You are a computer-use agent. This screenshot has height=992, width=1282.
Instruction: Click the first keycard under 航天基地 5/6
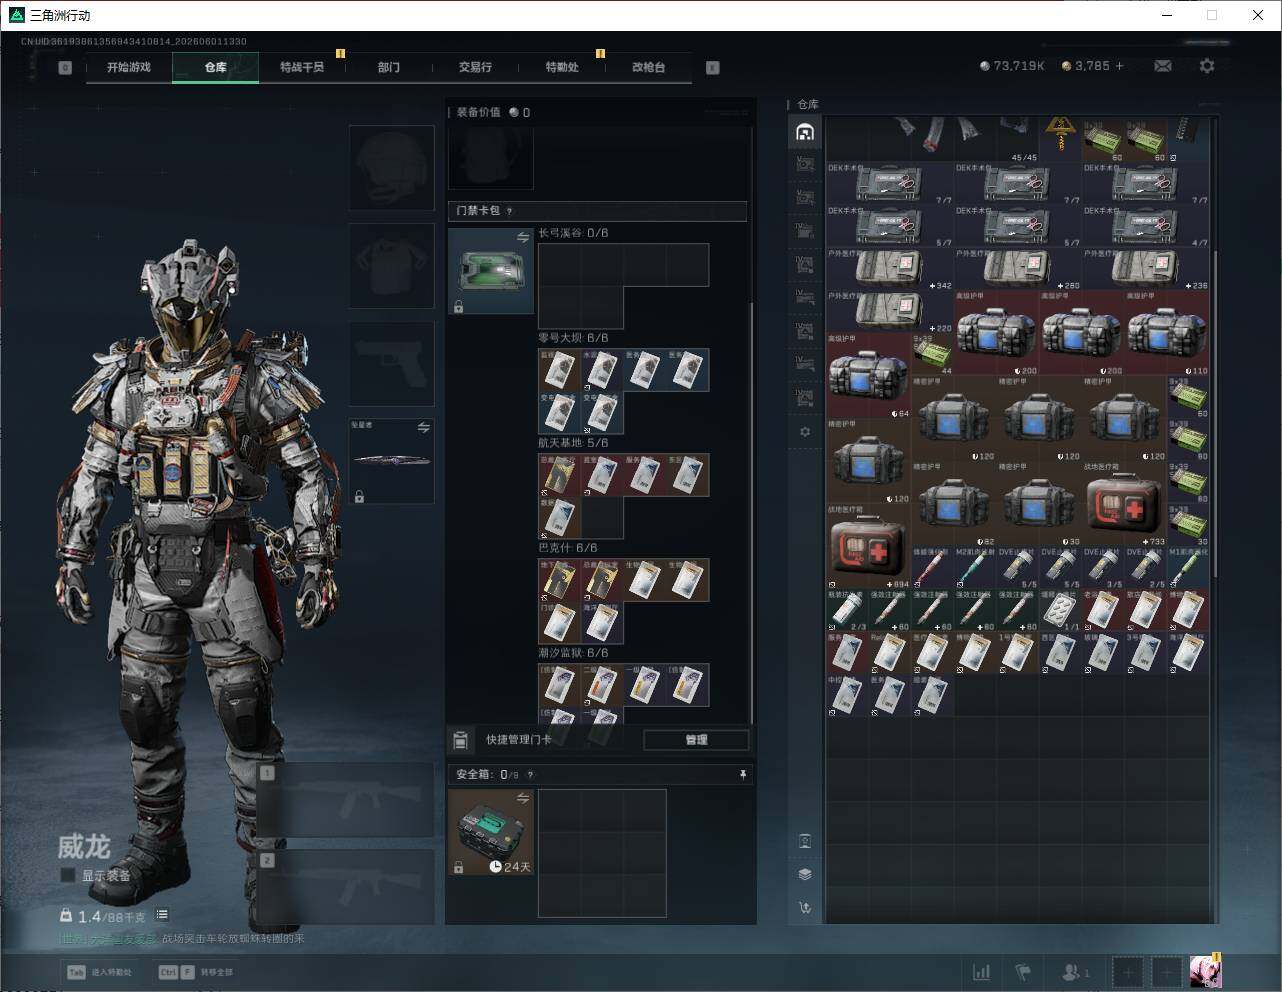(559, 475)
